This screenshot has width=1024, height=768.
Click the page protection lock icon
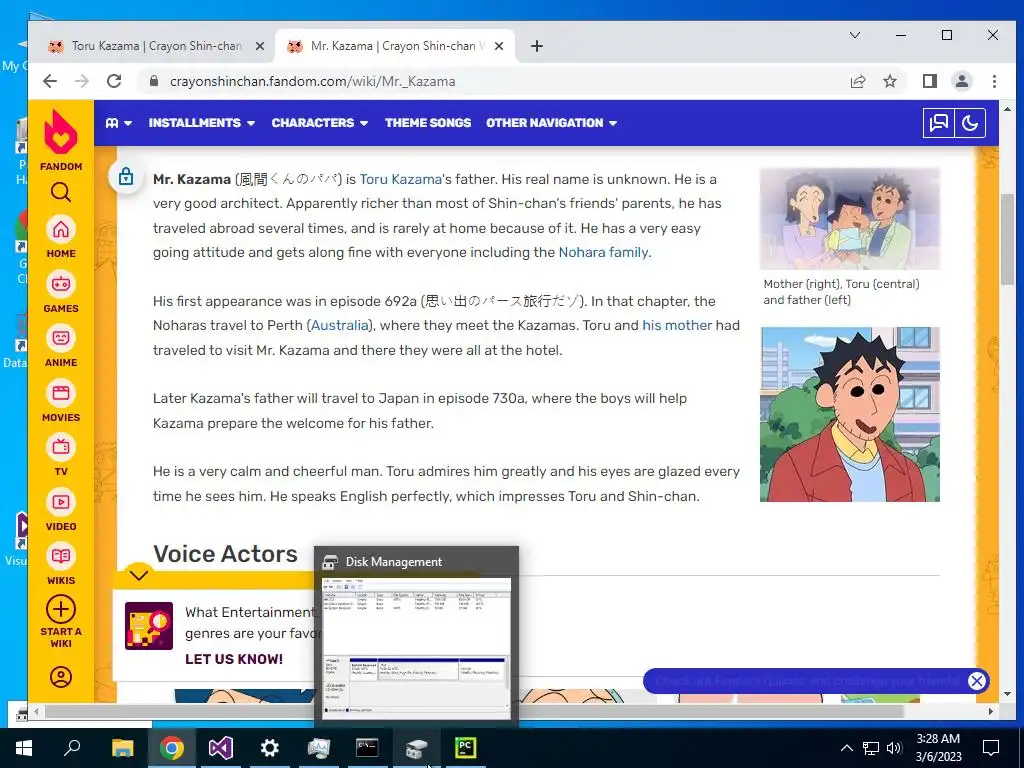pos(125,176)
